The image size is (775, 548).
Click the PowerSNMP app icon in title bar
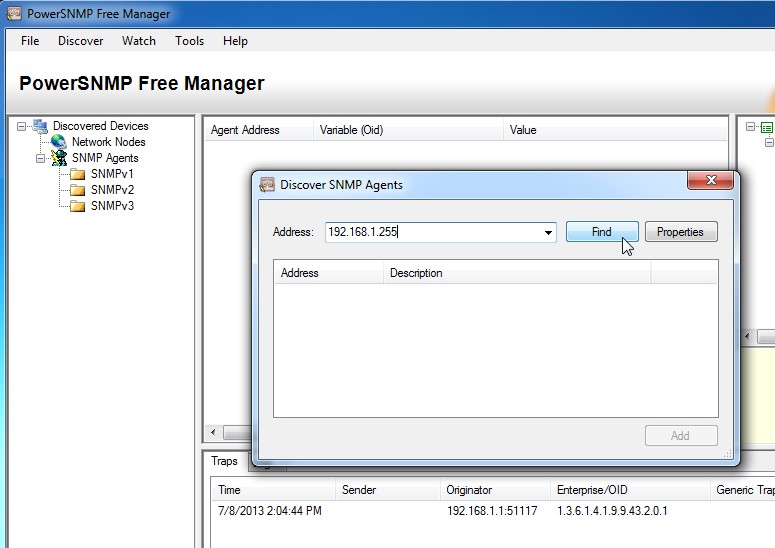coord(14,13)
